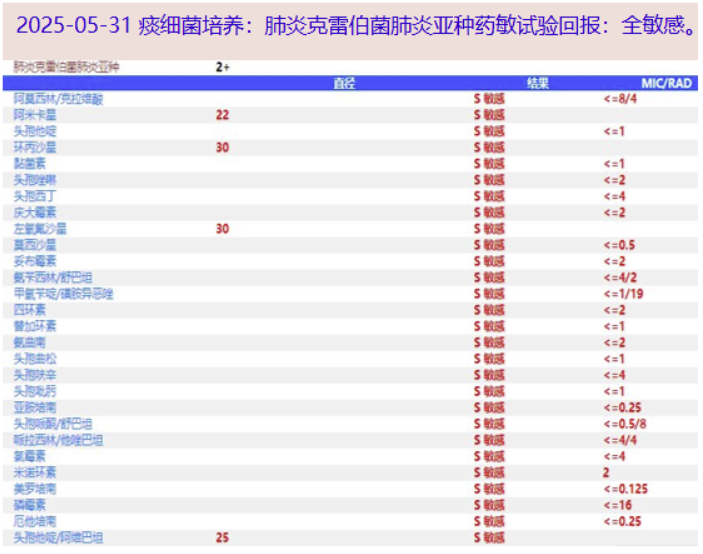Click the 肺炎克雷伯菌肺炎亚种 organism name
The width and height of the screenshot is (703, 554).
coord(66,67)
